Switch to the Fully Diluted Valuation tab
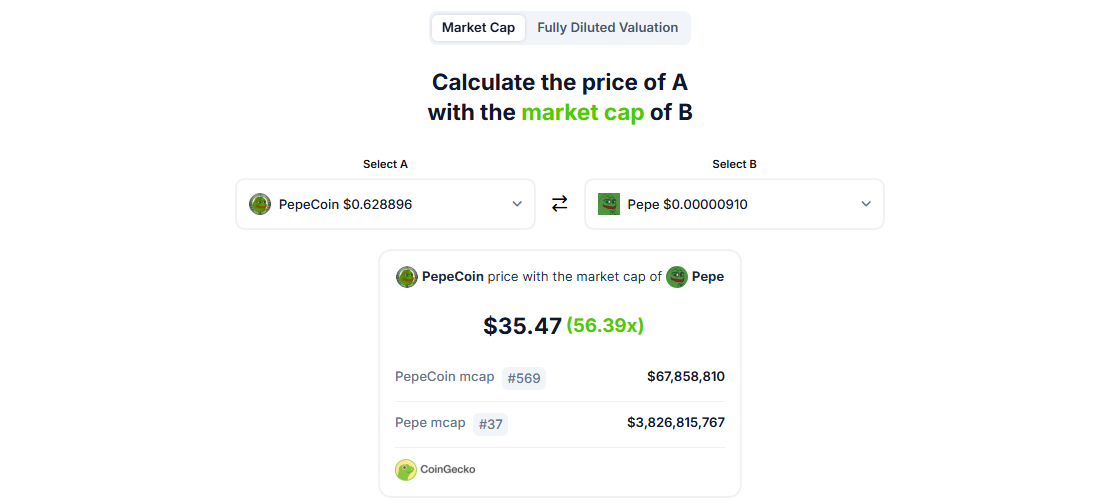Screen dimensions: 1099x504 point(607,28)
